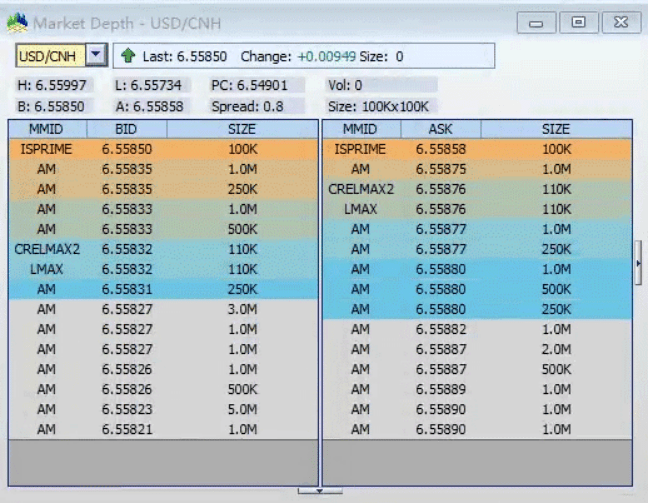Click the B: 6.55850 bid value
Screen dimensions: 648x503
coord(51,107)
